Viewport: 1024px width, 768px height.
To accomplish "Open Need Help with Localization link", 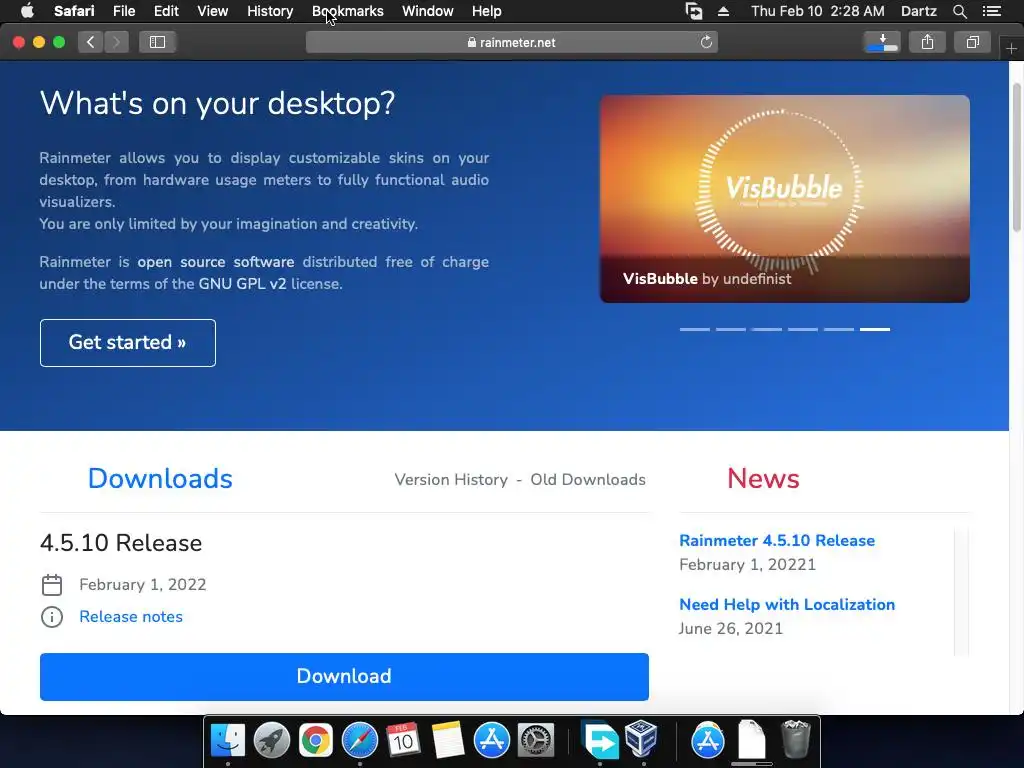I will [x=787, y=605].
